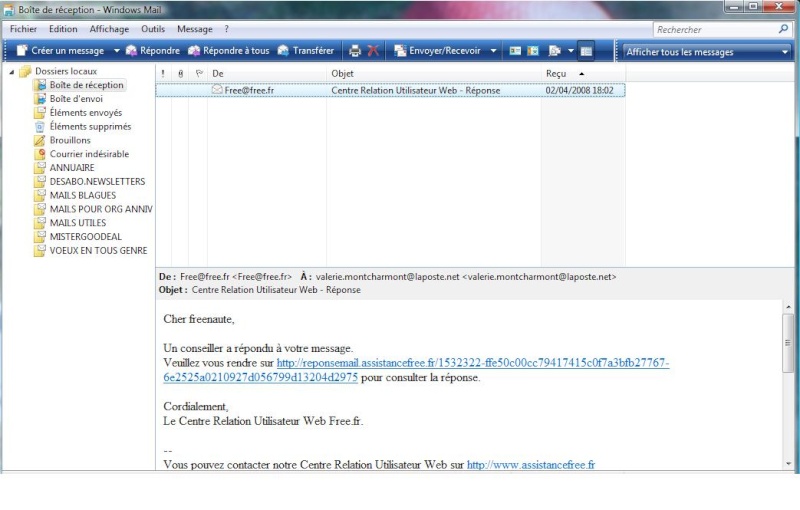This screenshot has width=800, height=510.
Task: Click date cell 02/04/2008 18:02
Action: [579, 90]
